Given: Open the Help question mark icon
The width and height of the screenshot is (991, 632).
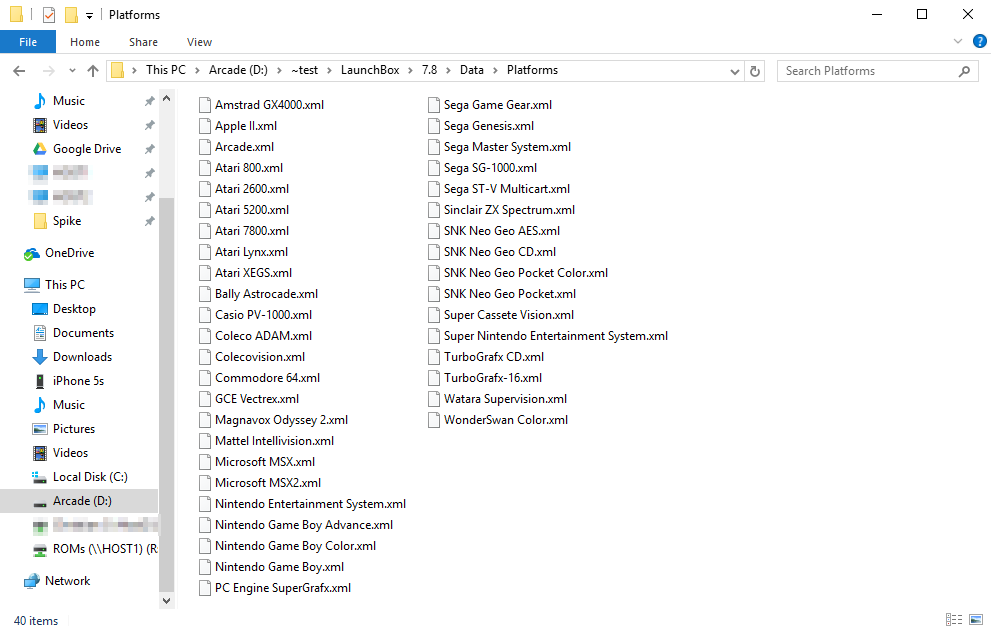Looking at the screenshot, I should (980, 41).
